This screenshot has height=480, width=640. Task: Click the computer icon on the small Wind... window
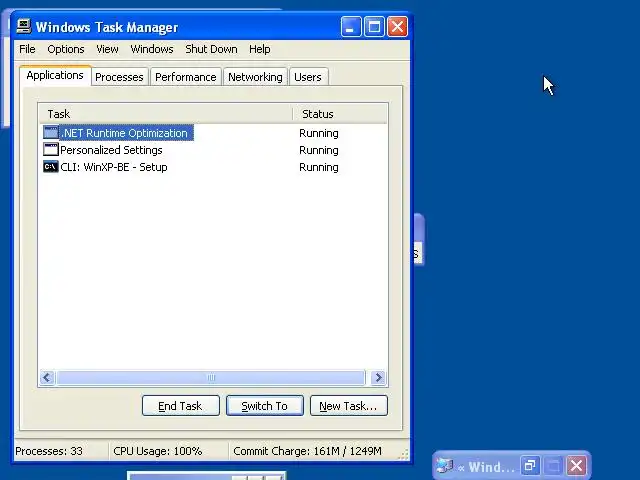pos(444,465)
